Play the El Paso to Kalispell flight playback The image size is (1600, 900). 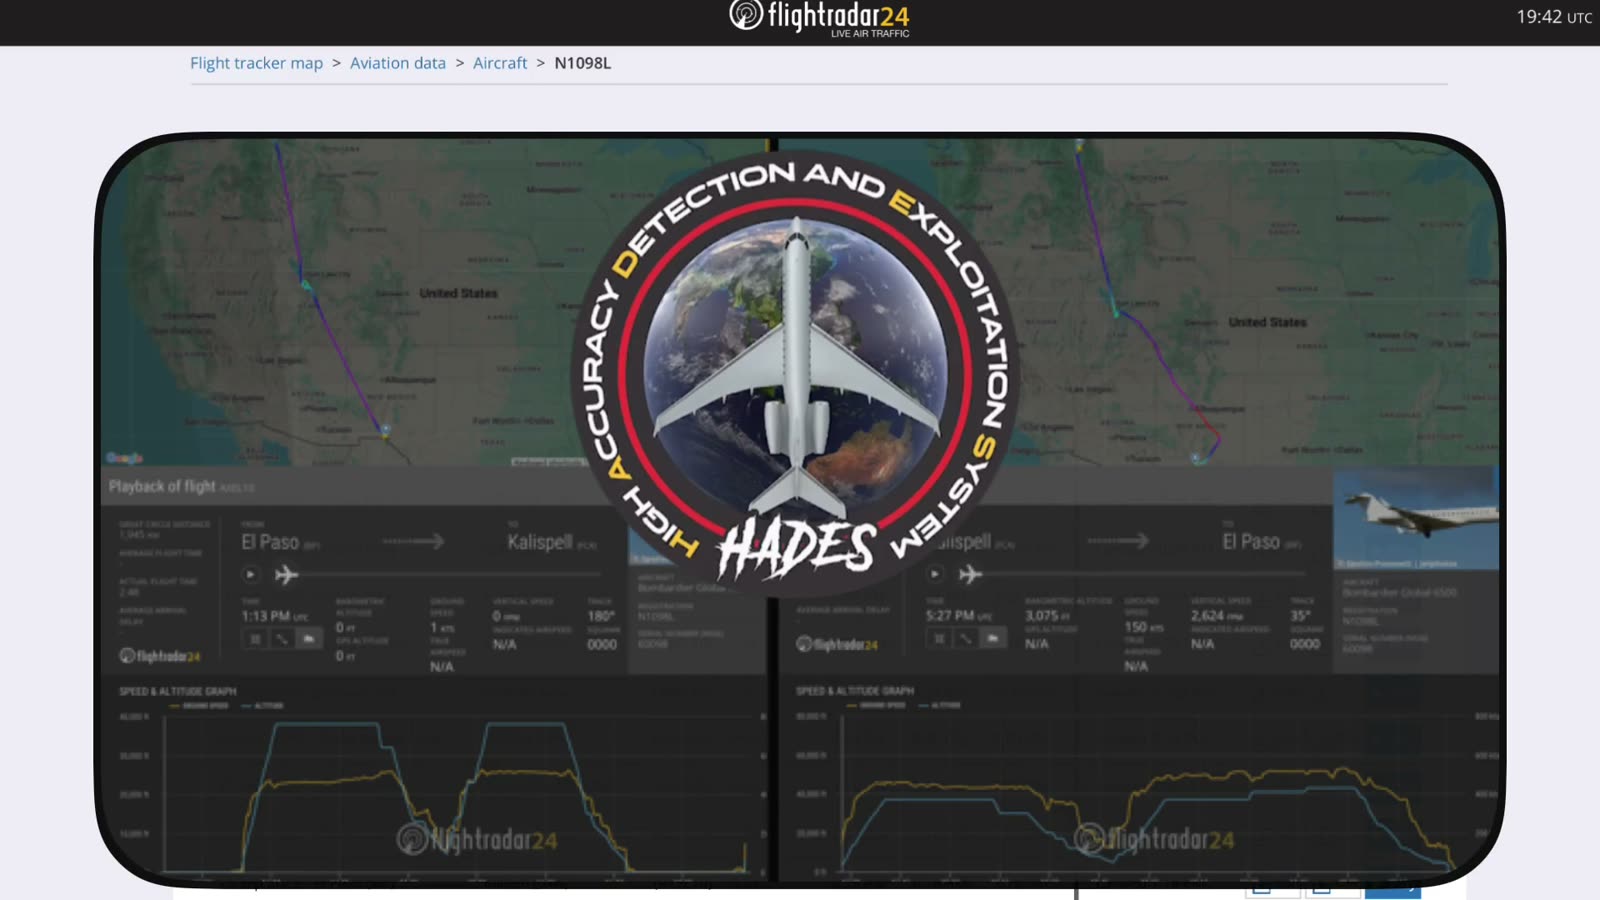click(250, 574)
